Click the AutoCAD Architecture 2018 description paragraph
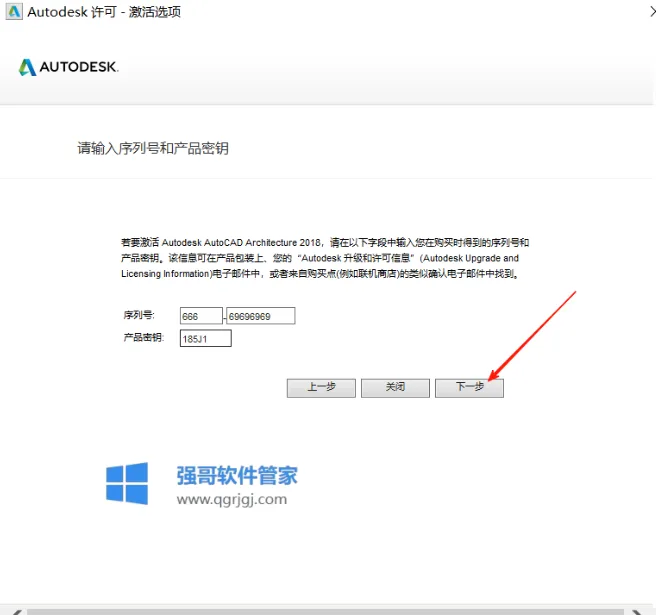This screenshot has height=615, width=656. coord(325,258)
